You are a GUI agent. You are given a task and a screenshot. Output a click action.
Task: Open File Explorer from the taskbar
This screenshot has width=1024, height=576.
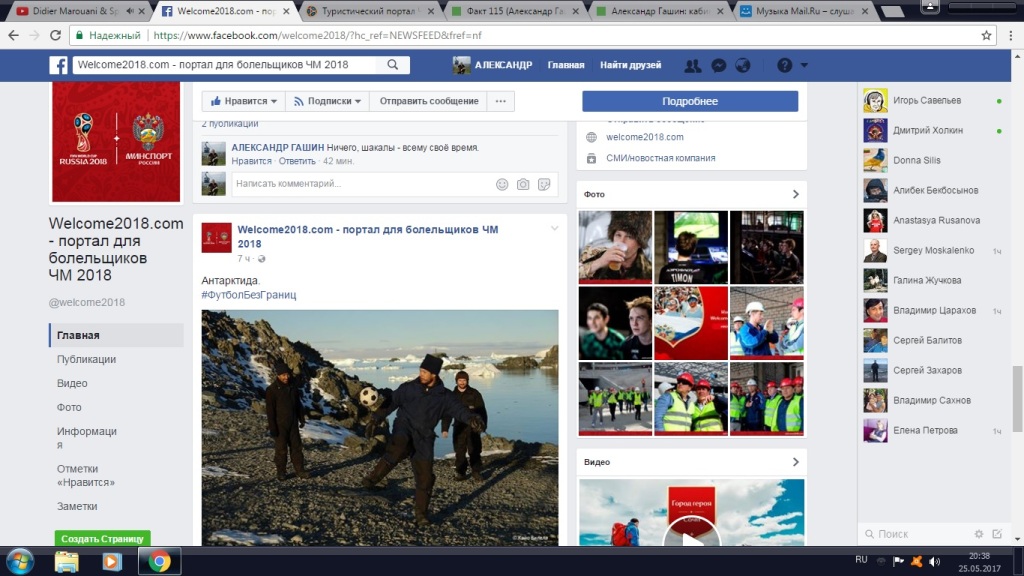pyautogui.click(x=67, y=561)
